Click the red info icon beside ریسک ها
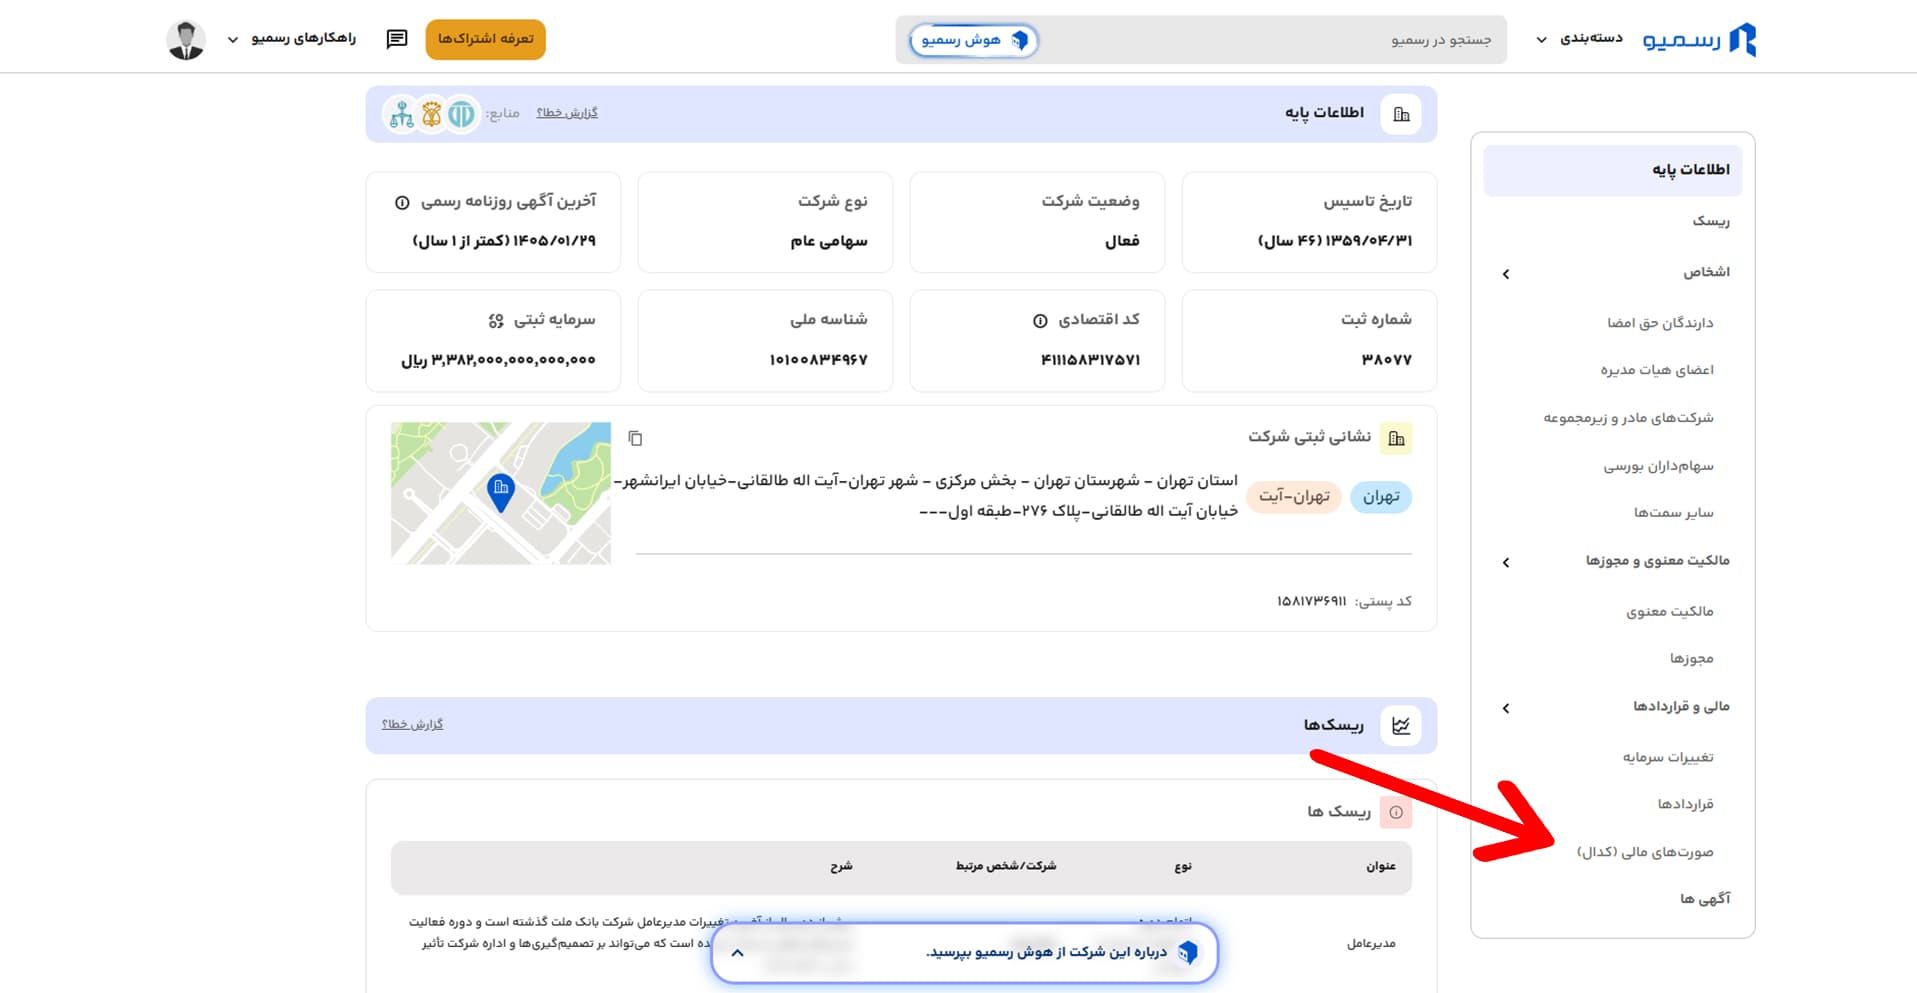Screen dimensions: 1917x993 [1396, 812]
